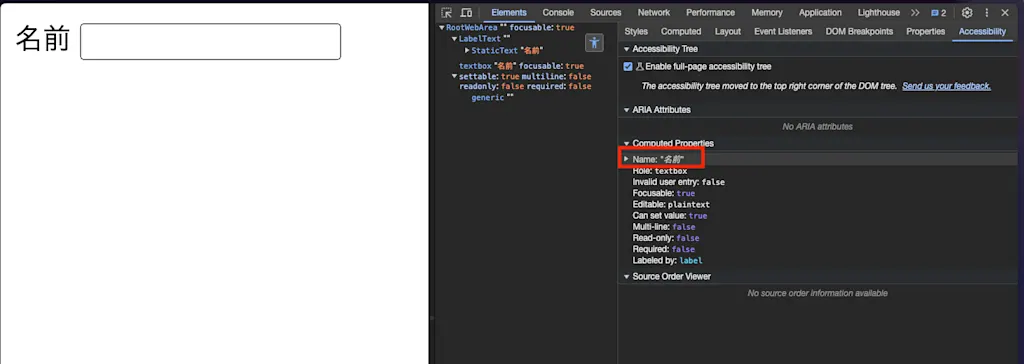
Task: Select the generic node in the tree
Action: tap(492, 97)
